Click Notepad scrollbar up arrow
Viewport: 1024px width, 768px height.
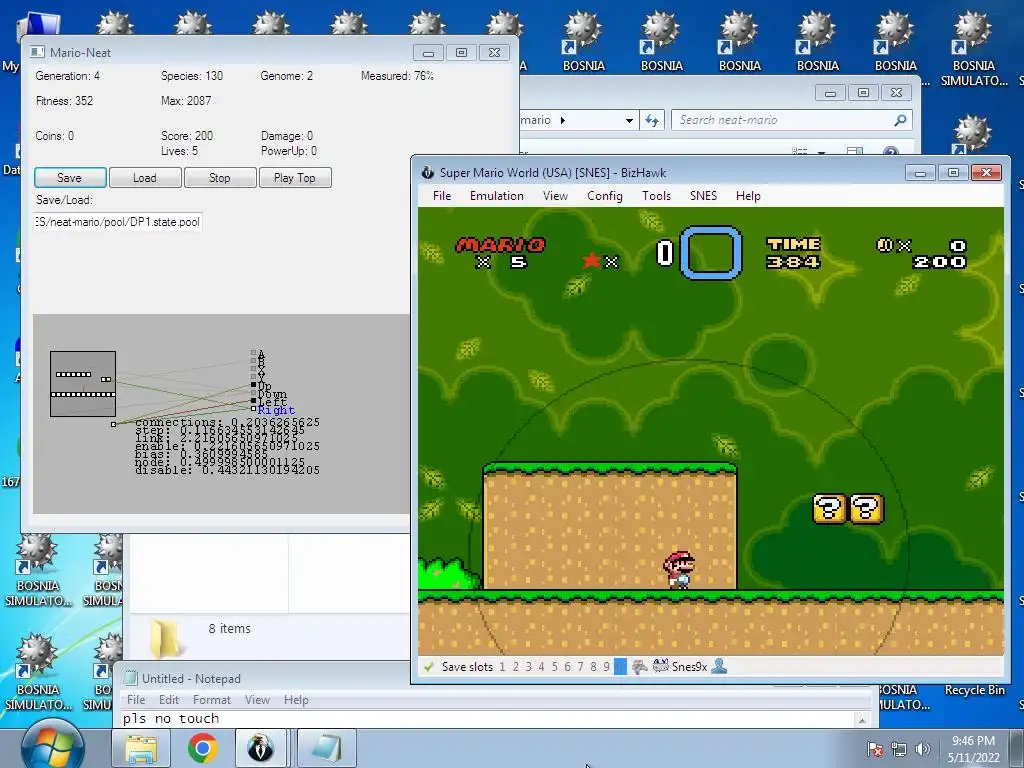[862, 720]
